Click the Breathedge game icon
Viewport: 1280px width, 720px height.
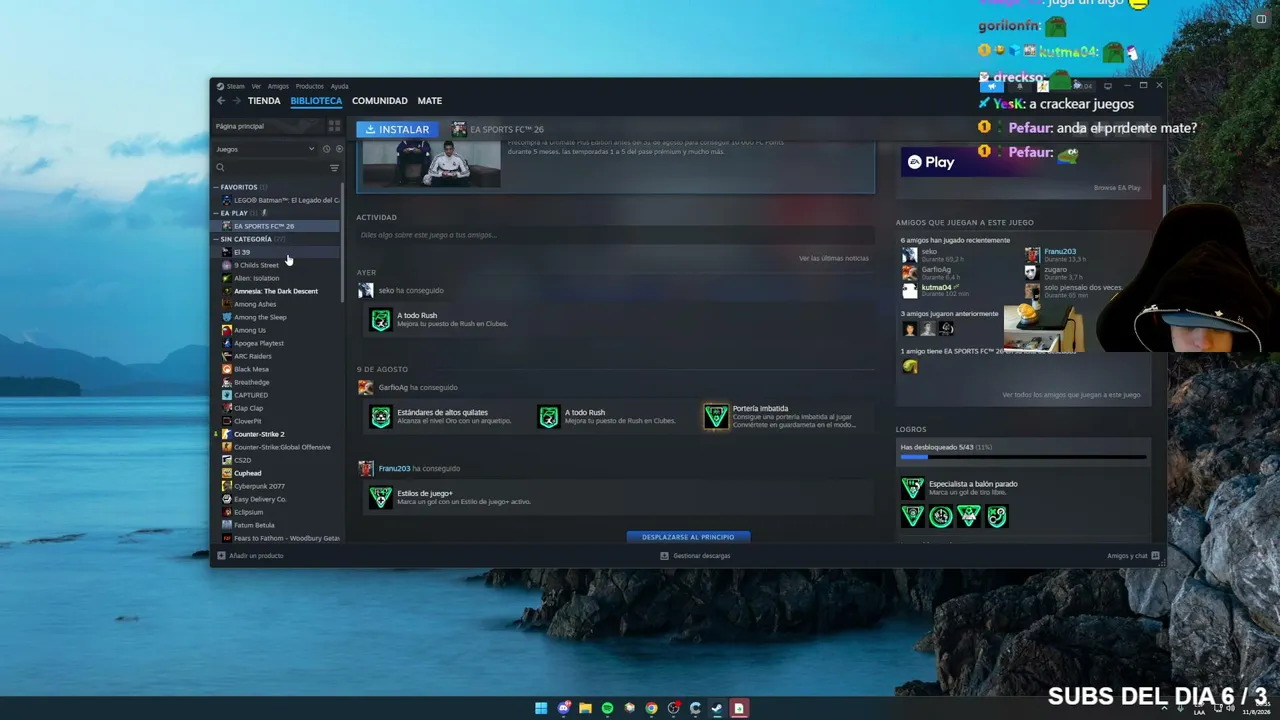[227, 382]
